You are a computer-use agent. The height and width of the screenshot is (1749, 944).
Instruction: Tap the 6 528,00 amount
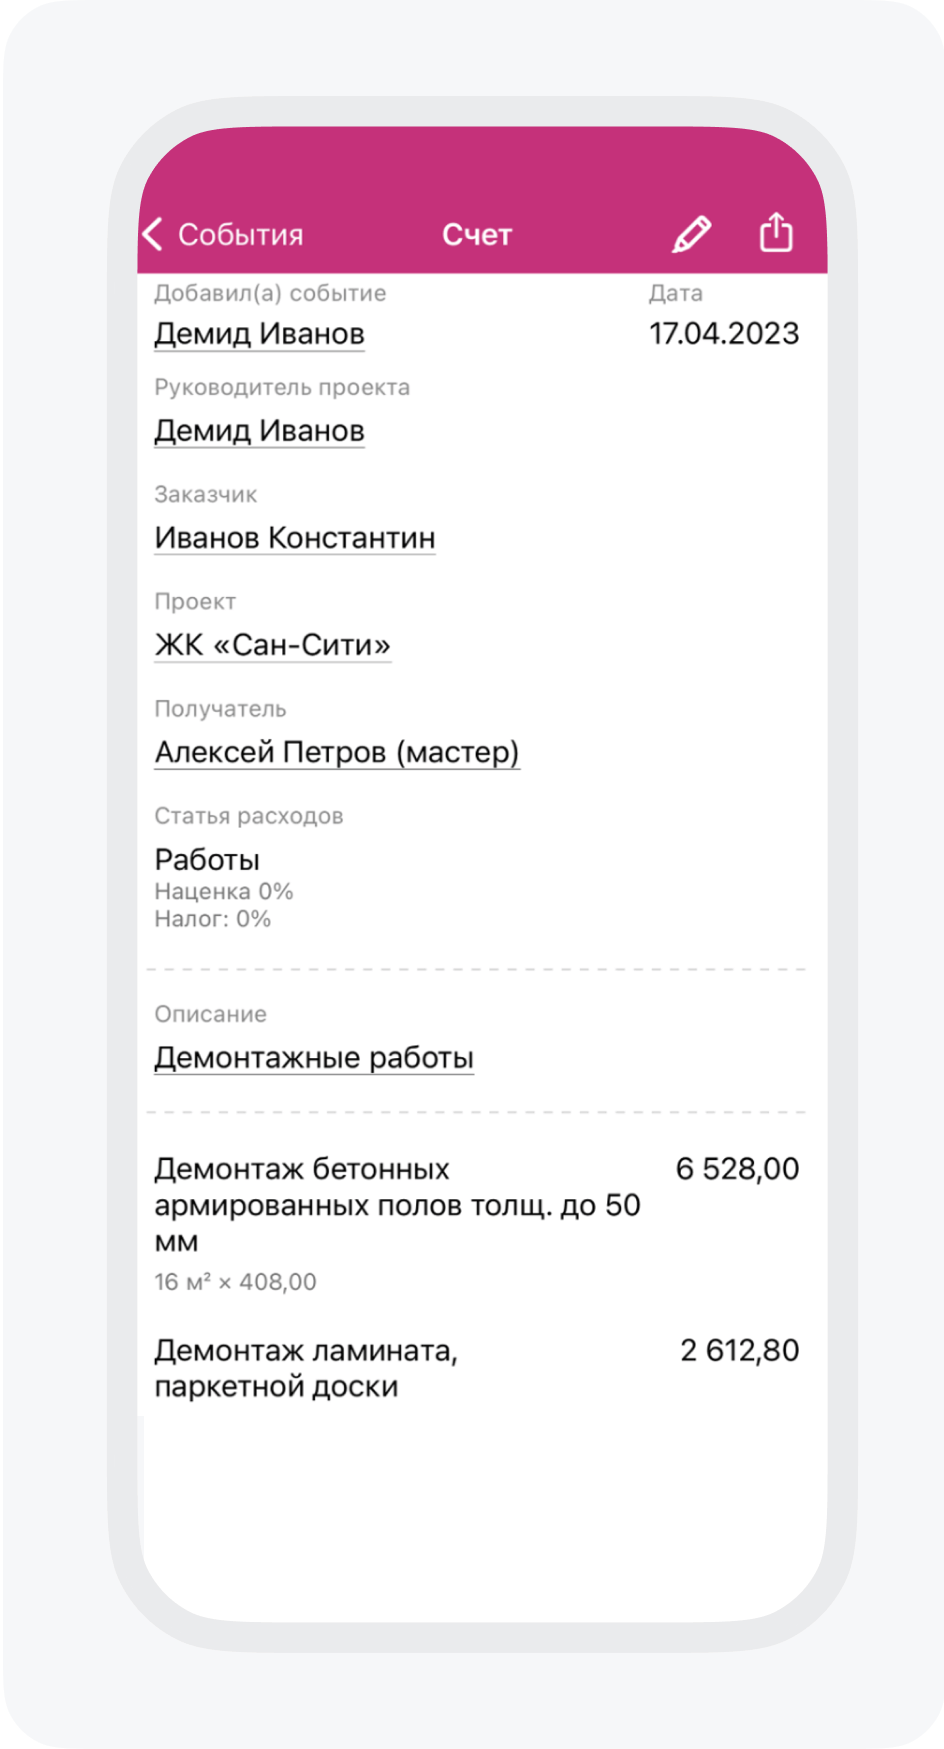click(x=738, y=1169)
